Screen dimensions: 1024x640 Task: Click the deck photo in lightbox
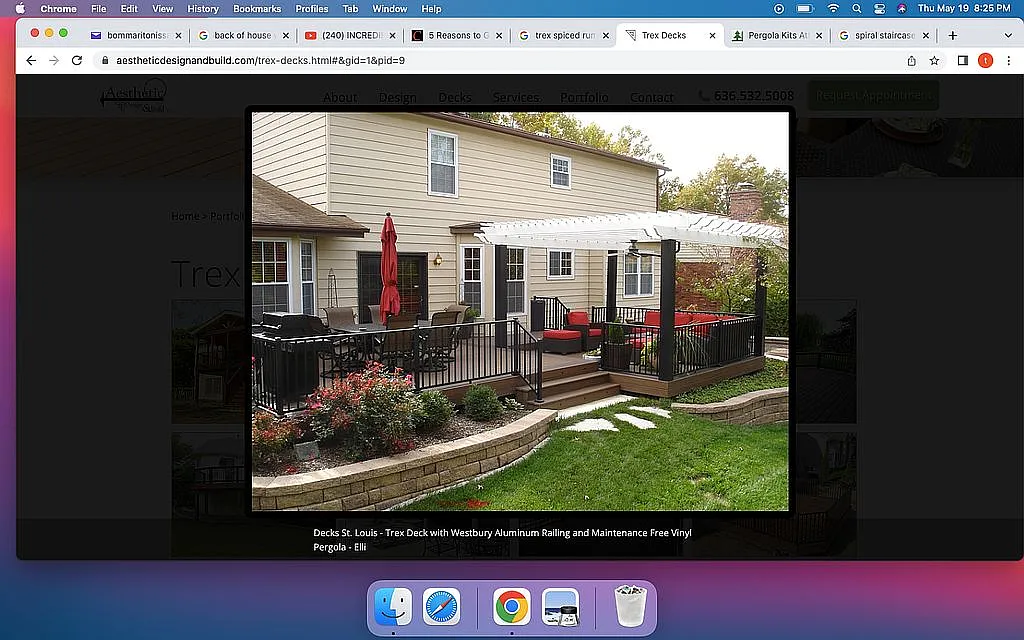[x=520, y=311]
